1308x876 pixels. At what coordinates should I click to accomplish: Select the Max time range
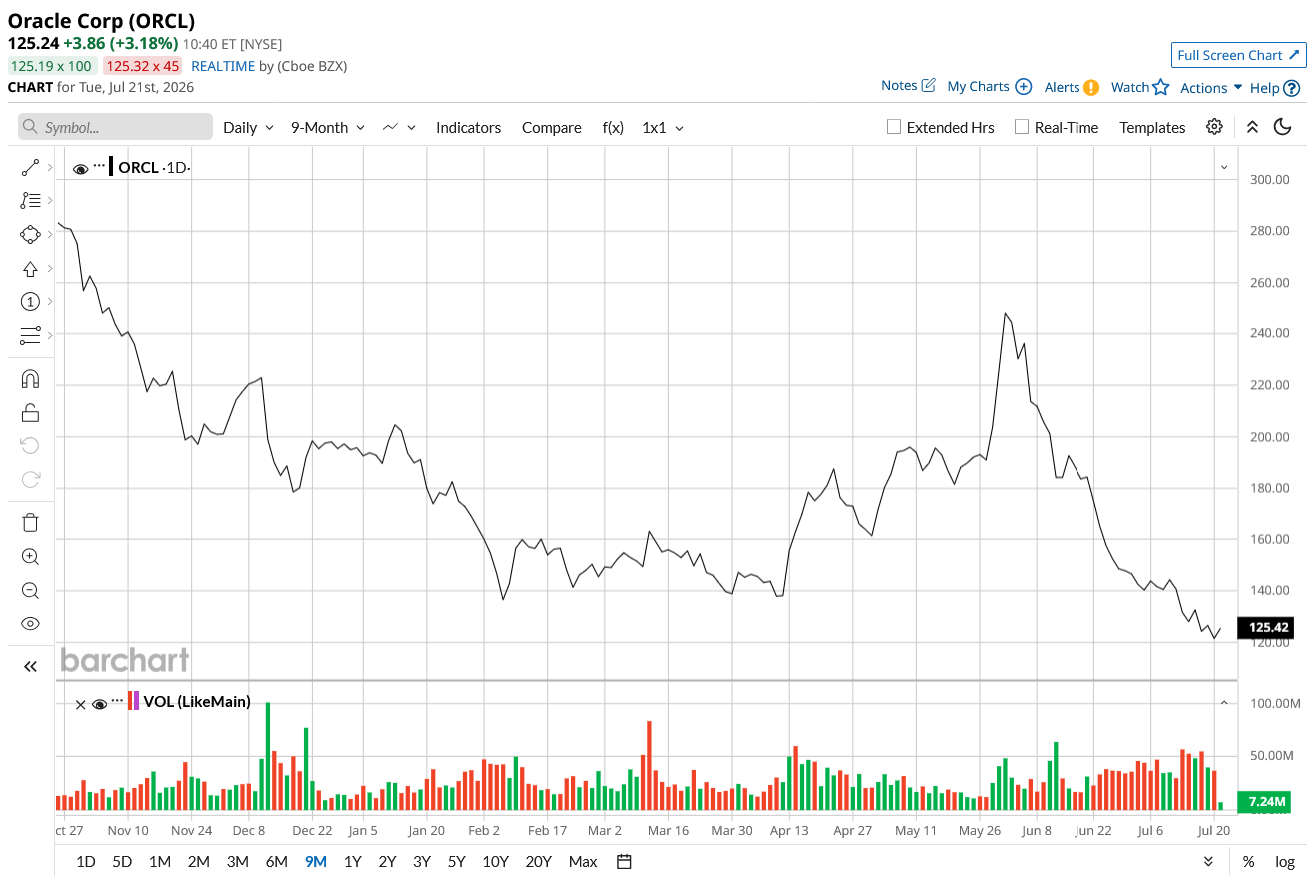583,861
